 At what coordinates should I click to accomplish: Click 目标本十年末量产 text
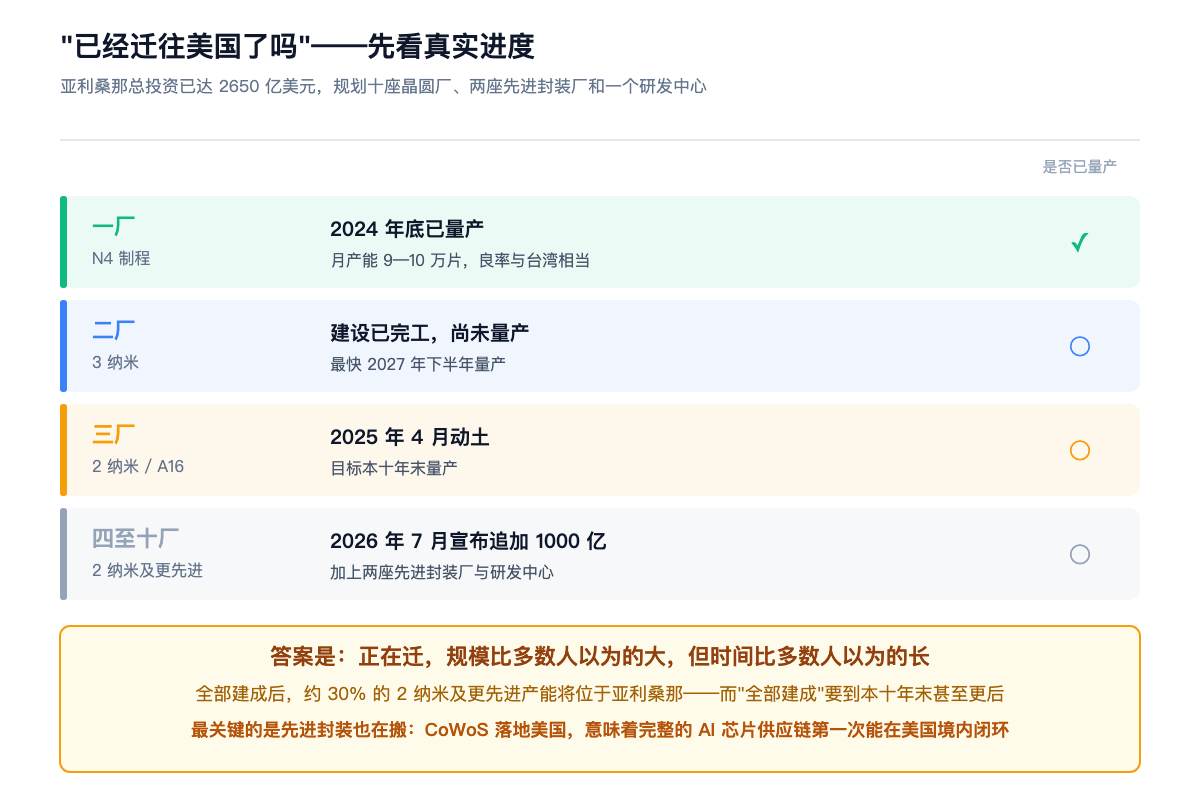[394, 468]
